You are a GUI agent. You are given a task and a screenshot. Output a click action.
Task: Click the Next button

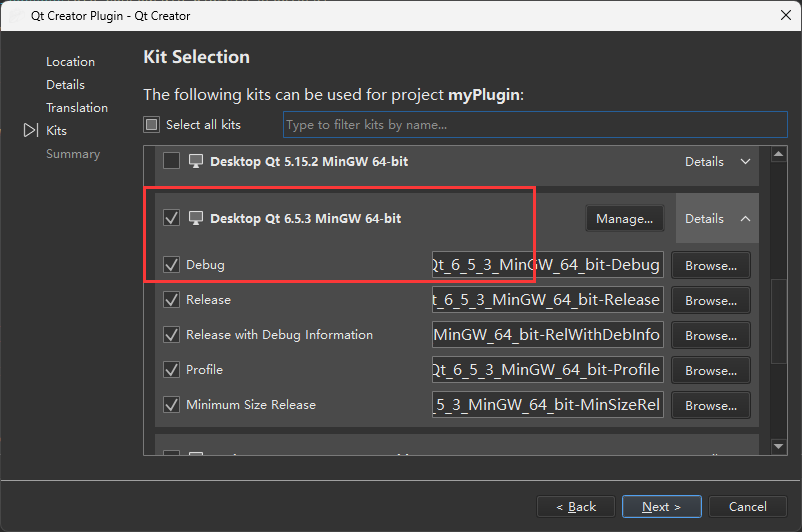(661, 506)
